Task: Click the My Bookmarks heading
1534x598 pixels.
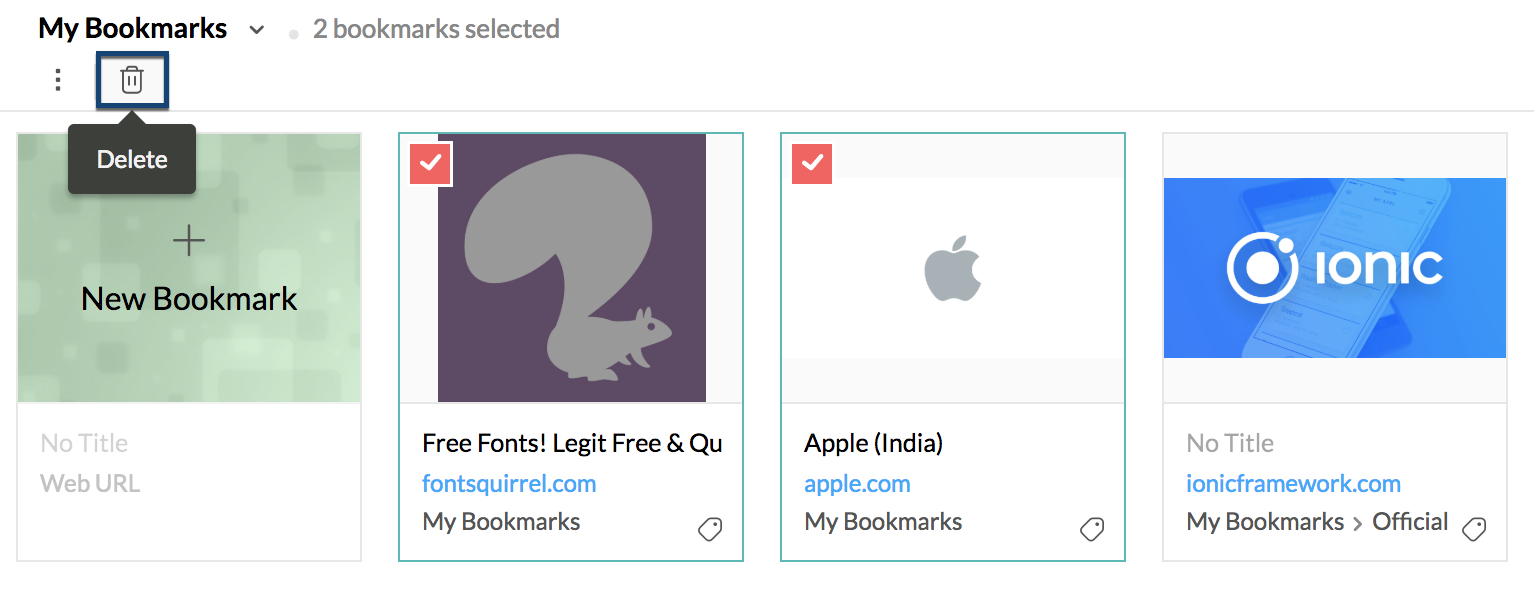Action: coord(132,29)
